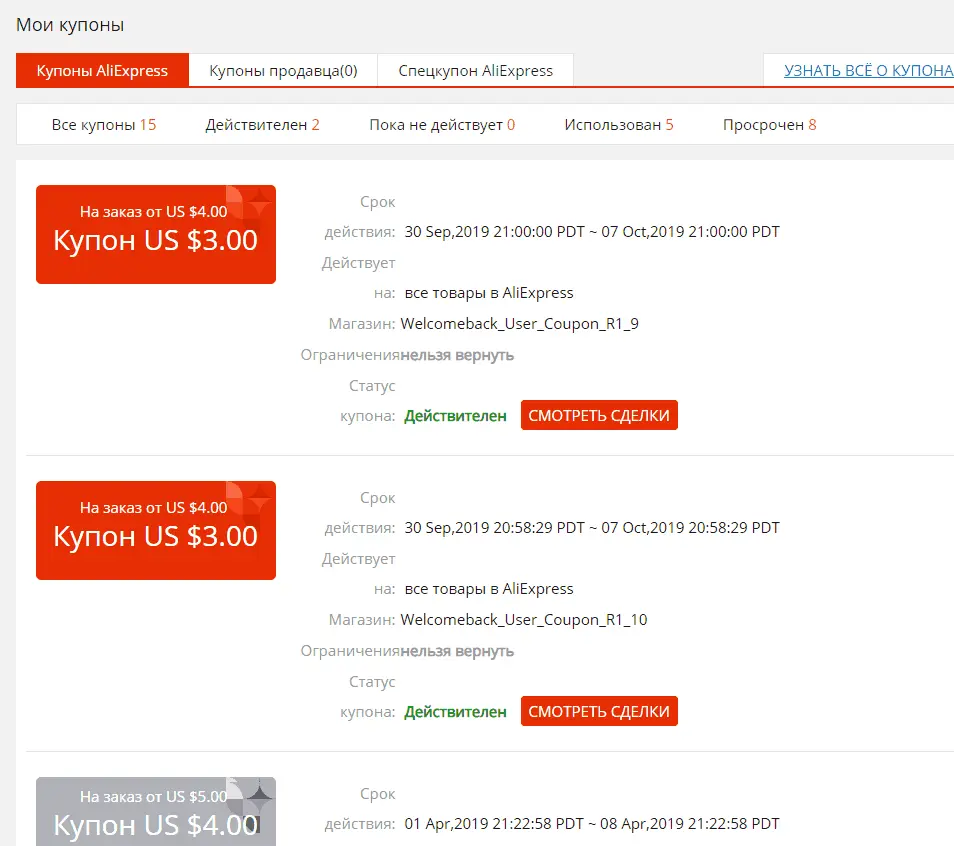Click все товары в AliExpress for R1_10 coupon

pyautogui.click(x=489, y=589)
